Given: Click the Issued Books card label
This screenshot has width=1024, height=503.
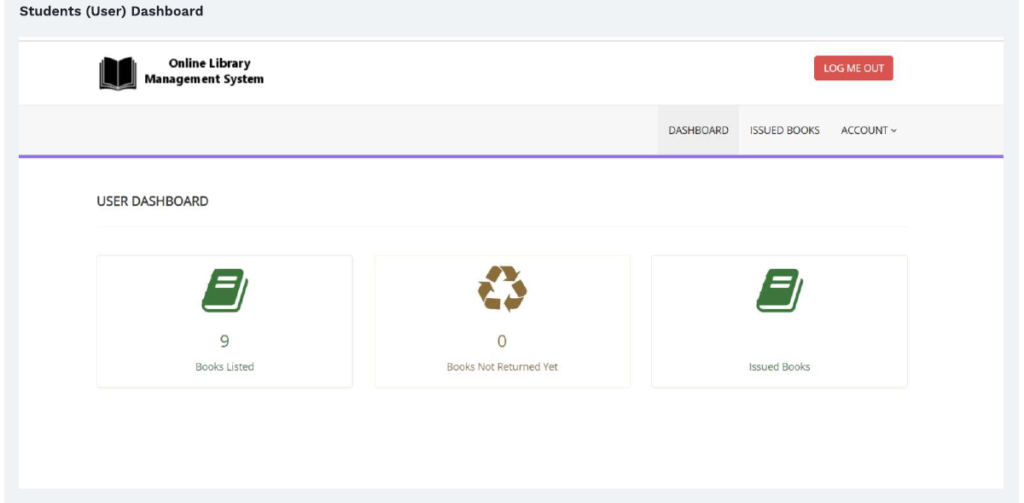Looking at the screenshot, I should [x=779, y=367].
